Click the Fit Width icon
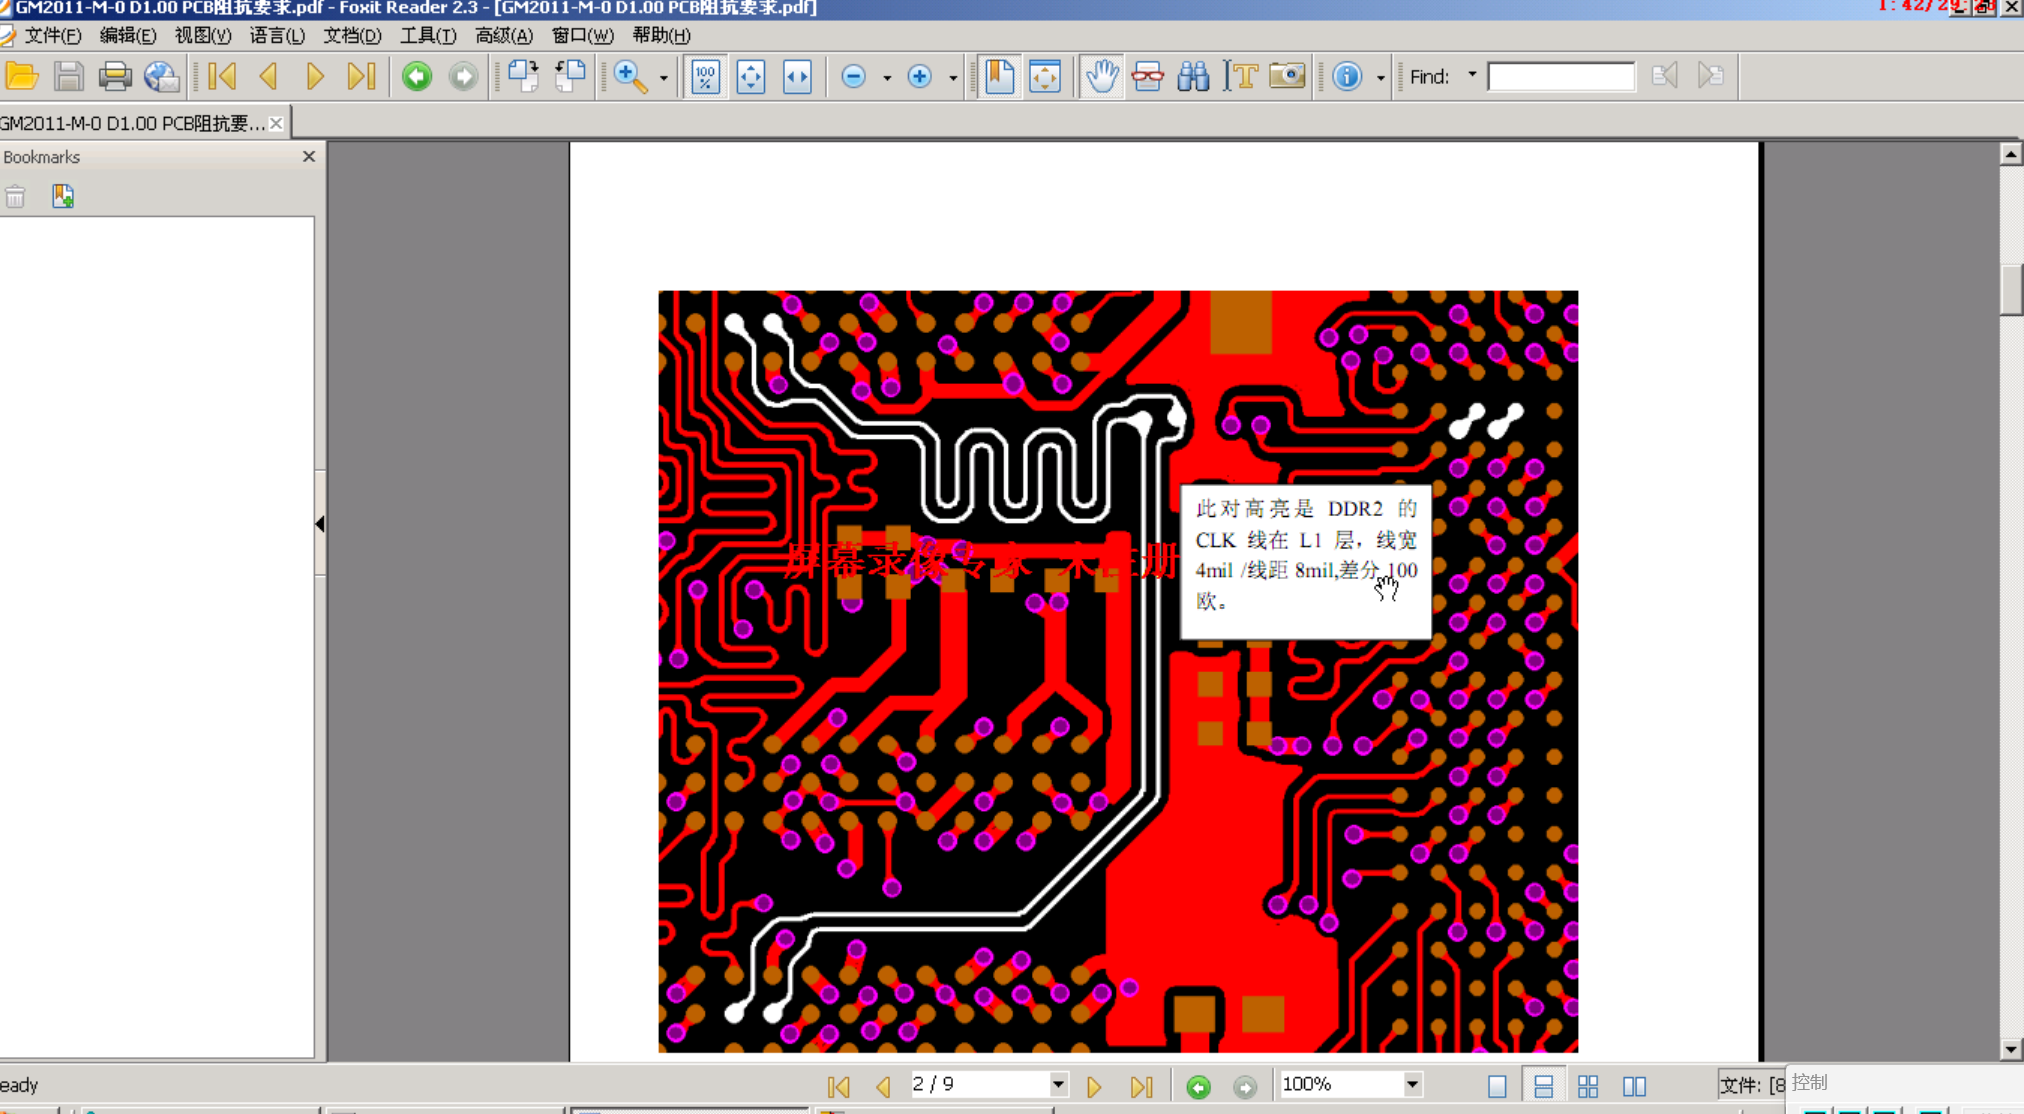 [x=797, y=76]
